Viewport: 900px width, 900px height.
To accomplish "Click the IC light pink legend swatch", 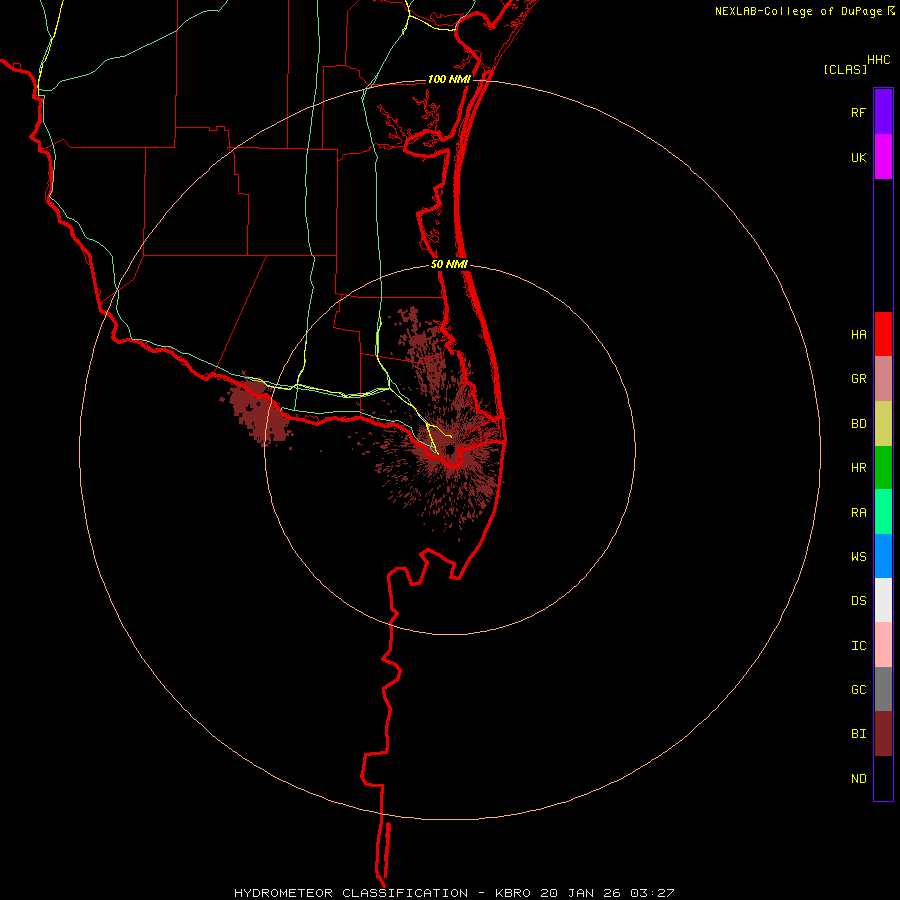I will (x=883, y=645).
